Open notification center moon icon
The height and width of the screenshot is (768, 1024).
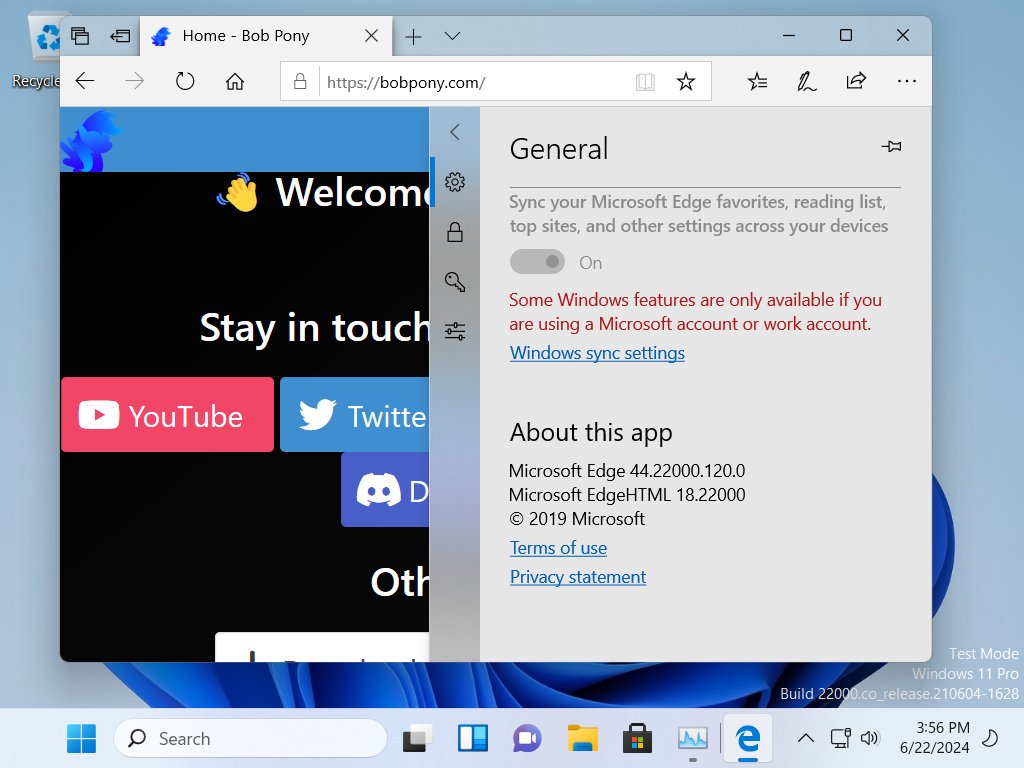pyautogui.click(x=990, y=739)
